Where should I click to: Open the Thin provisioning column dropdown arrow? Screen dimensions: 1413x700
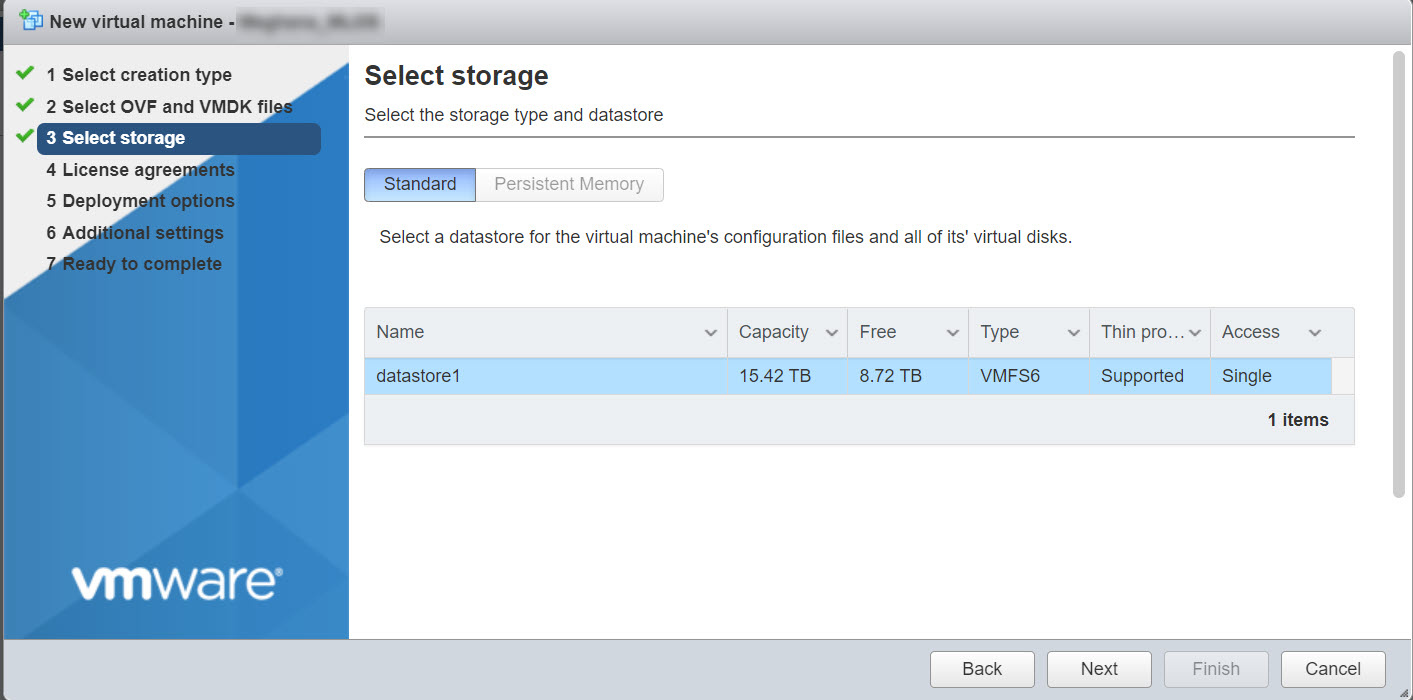tap(1195, 333)
